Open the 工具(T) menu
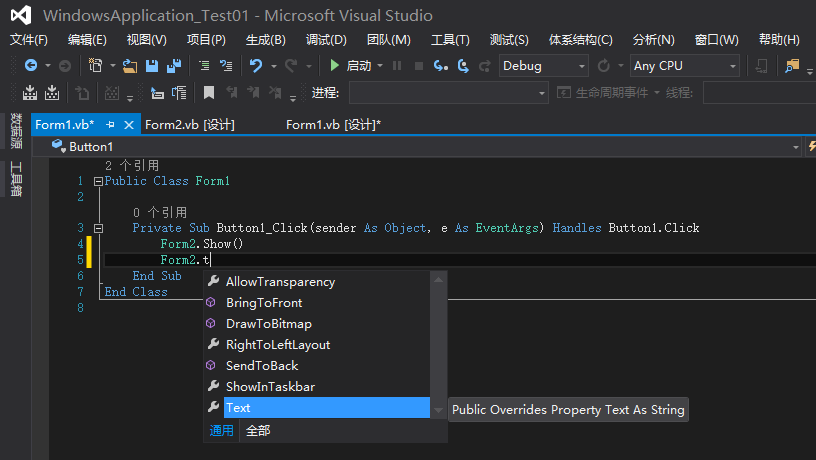 [450, 40]
